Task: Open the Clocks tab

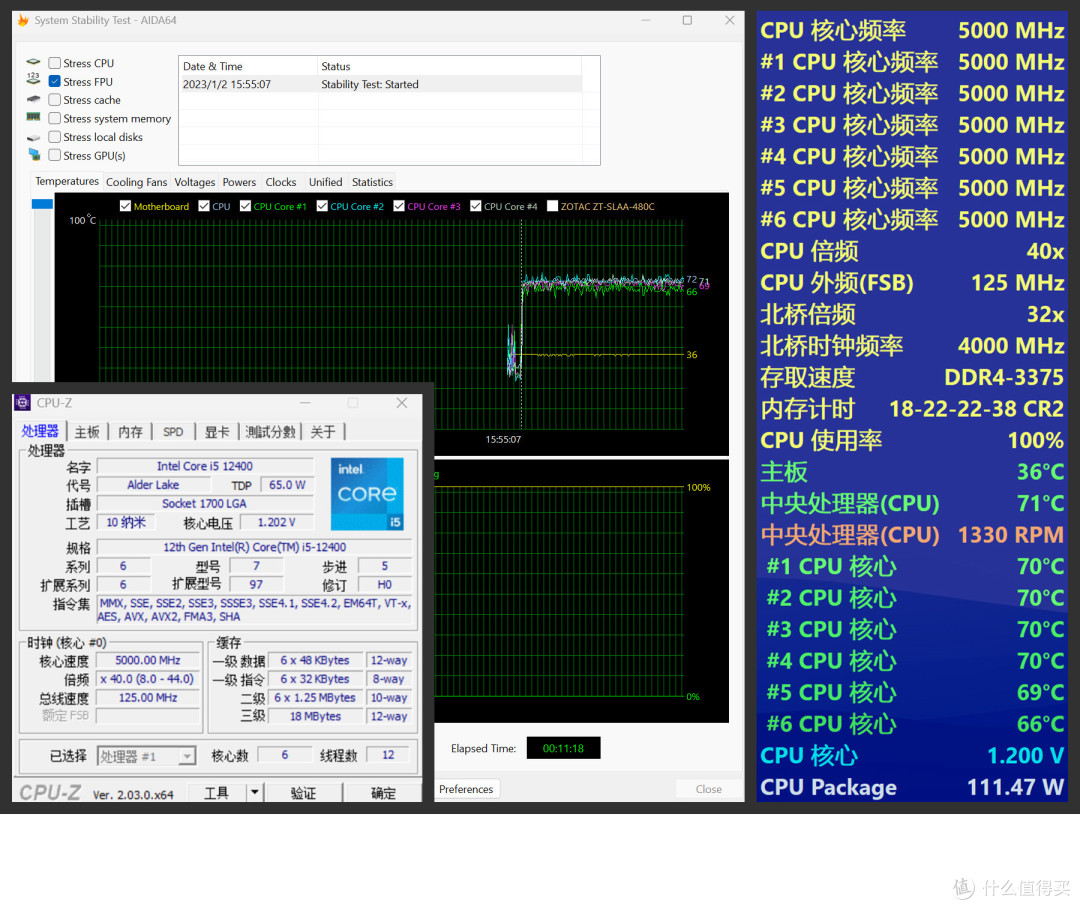Action: coord(280,182)
